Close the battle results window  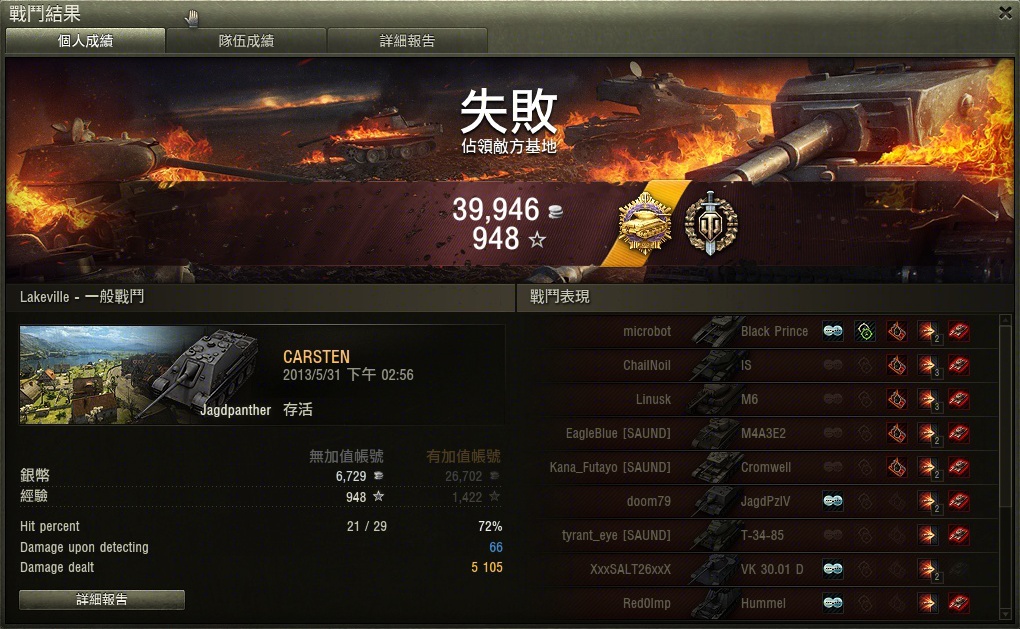click(1005, 12)
